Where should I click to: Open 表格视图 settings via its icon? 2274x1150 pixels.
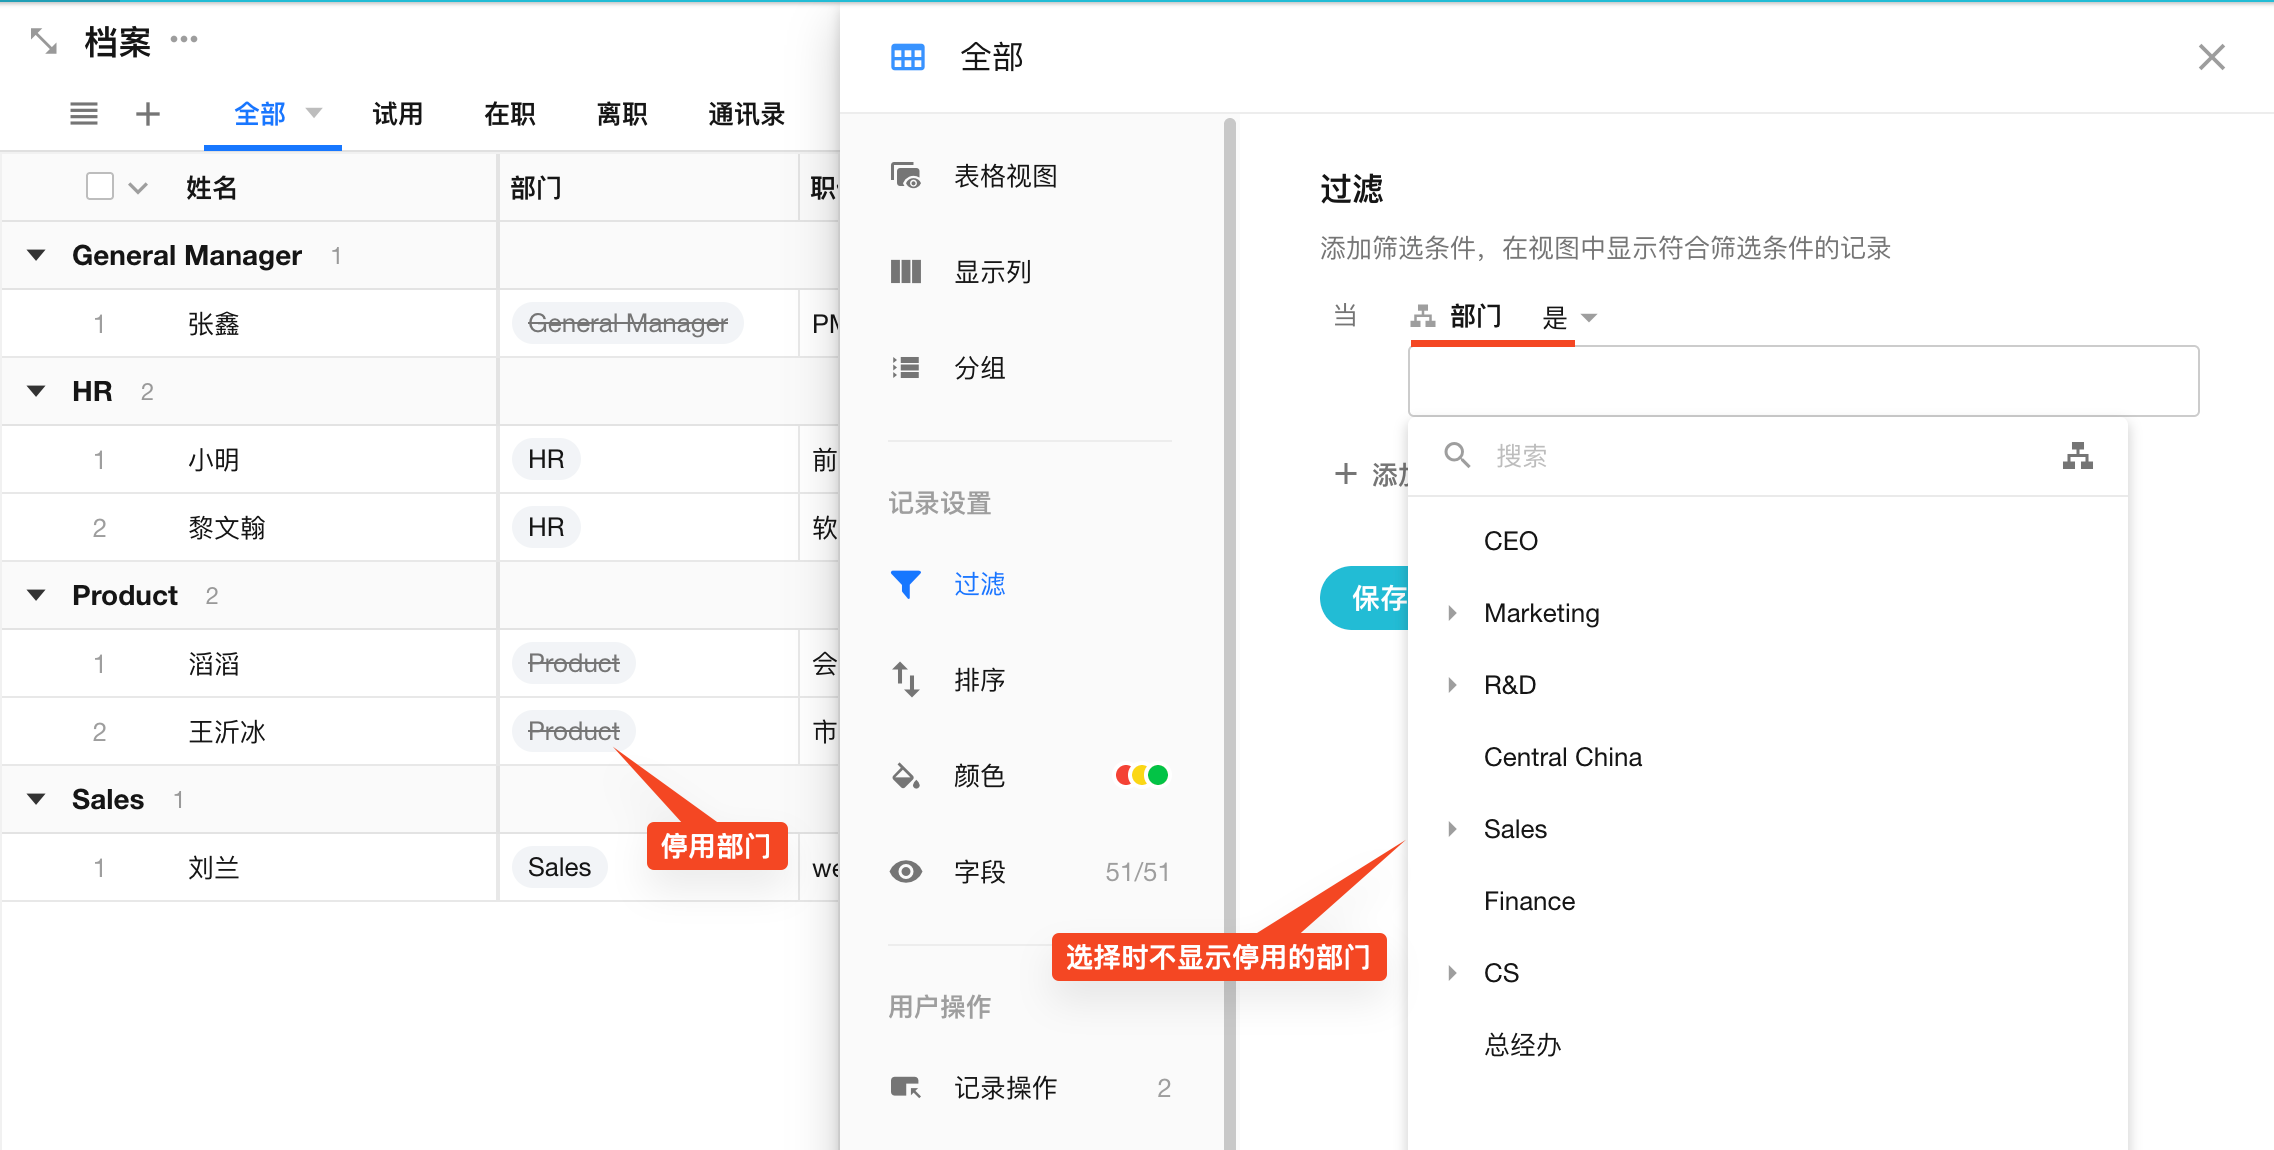906,176
